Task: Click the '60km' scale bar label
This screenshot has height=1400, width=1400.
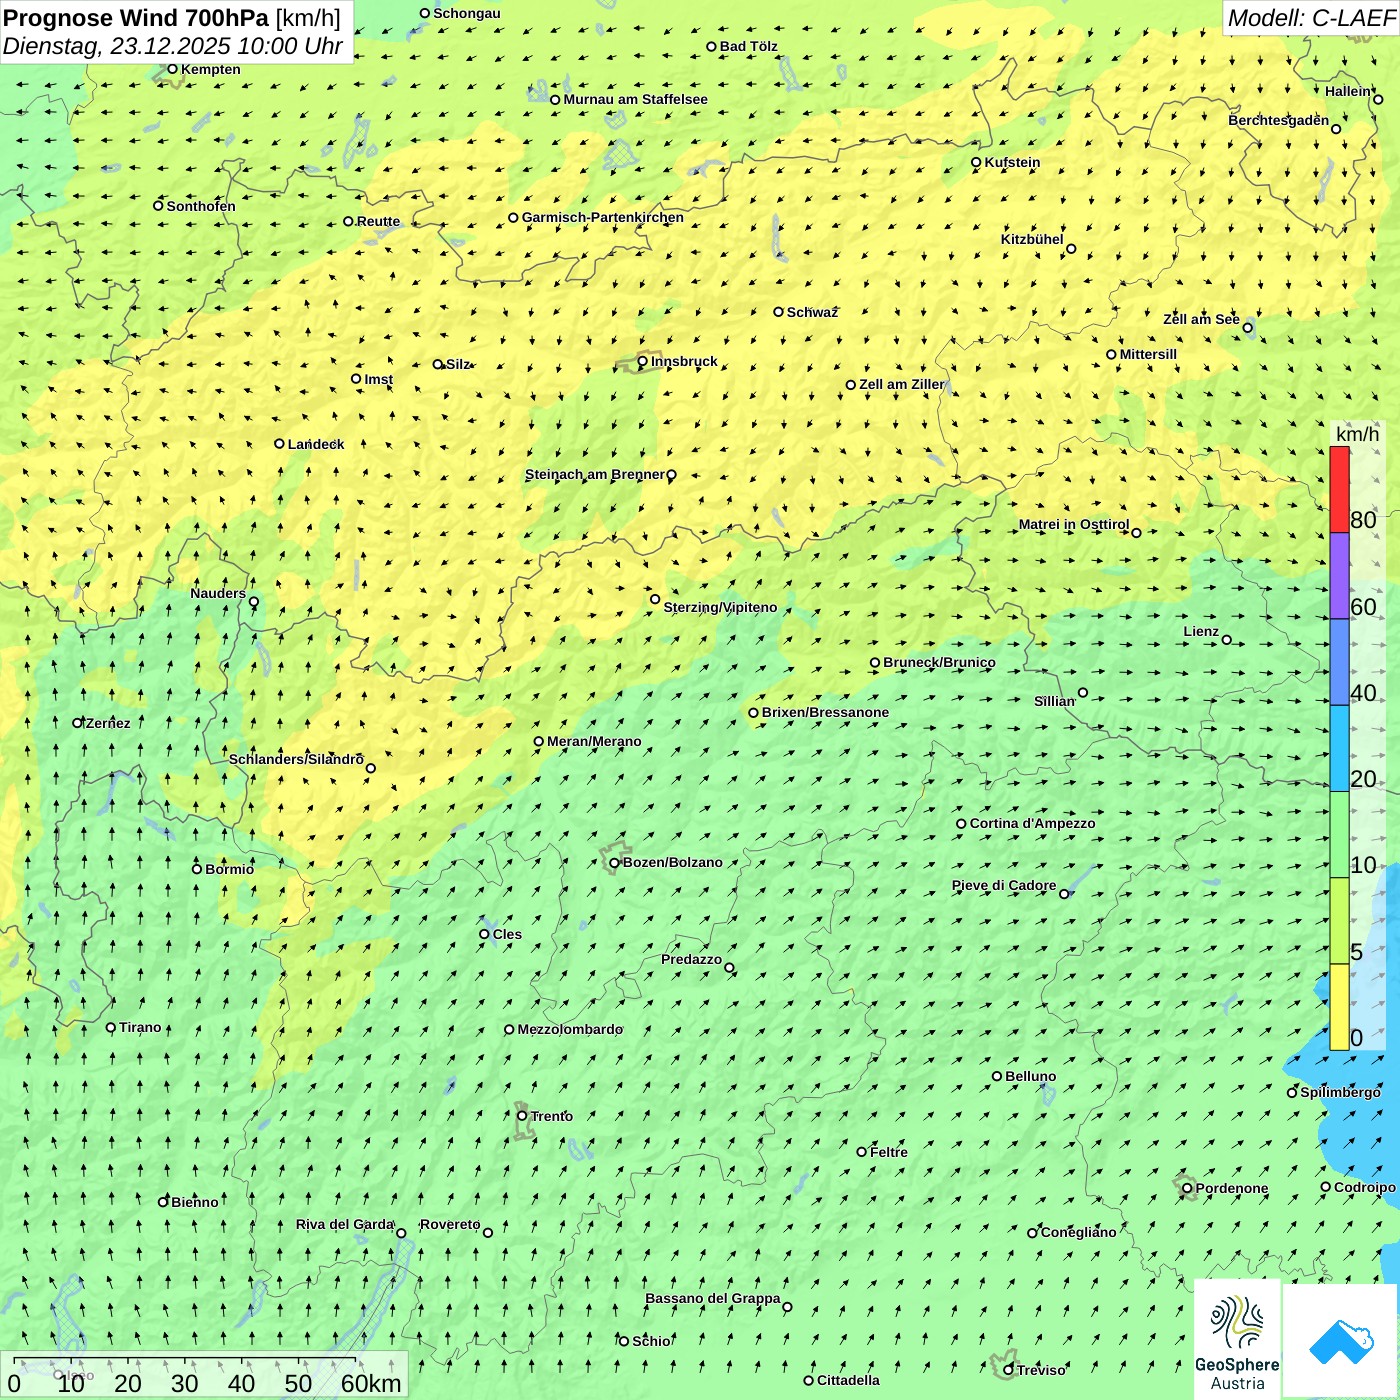Action: [371, 1383]
